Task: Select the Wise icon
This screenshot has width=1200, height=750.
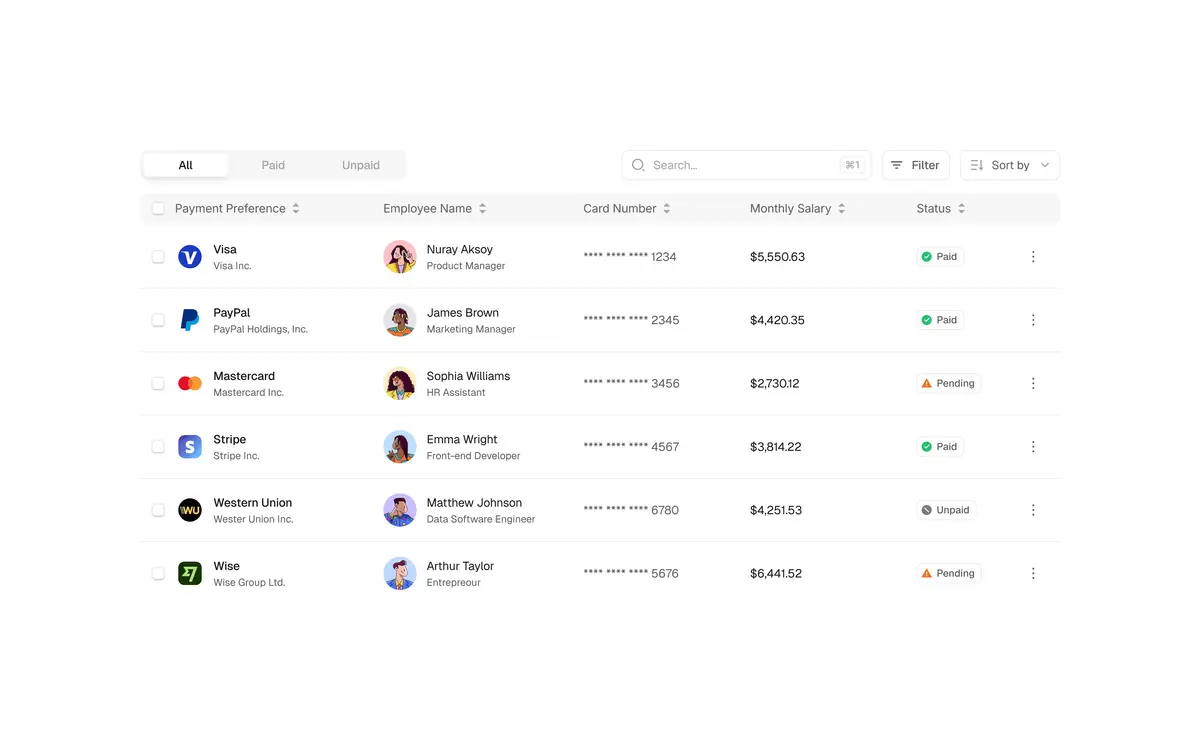Action: [x=190, y=573]
